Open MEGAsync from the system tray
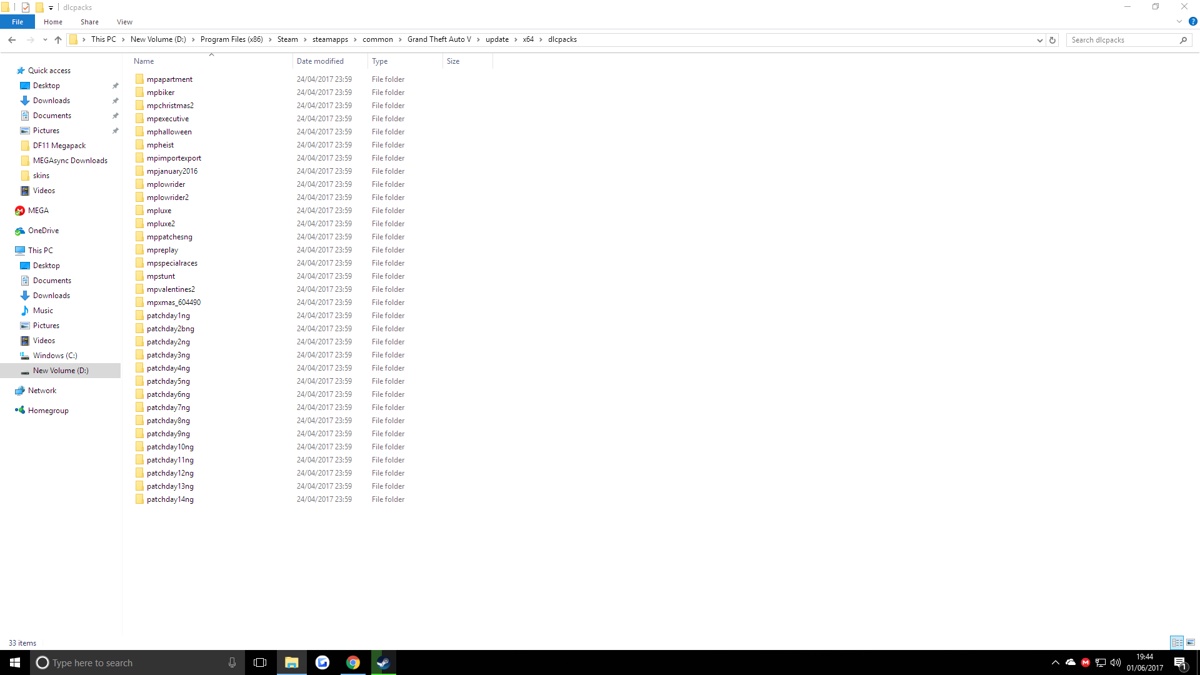1200x675 pixels. coord(1085,662)
